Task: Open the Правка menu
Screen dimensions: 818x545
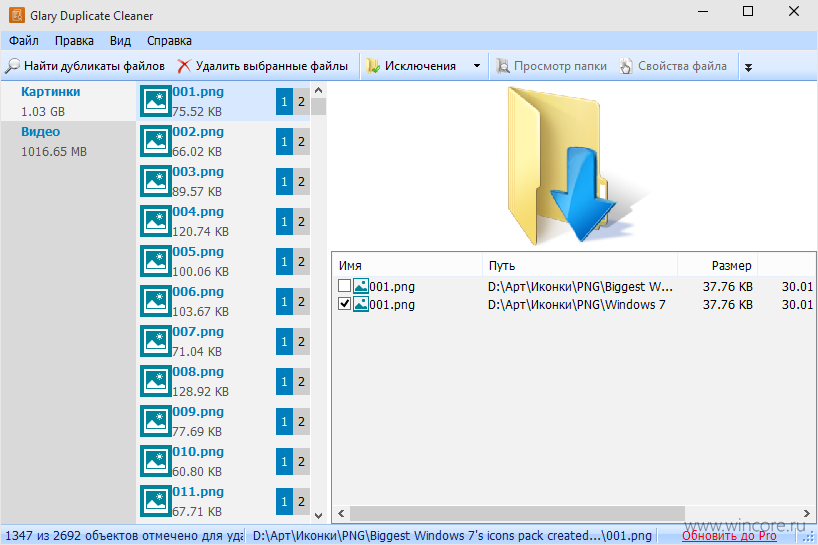Action: coord(74,41)
